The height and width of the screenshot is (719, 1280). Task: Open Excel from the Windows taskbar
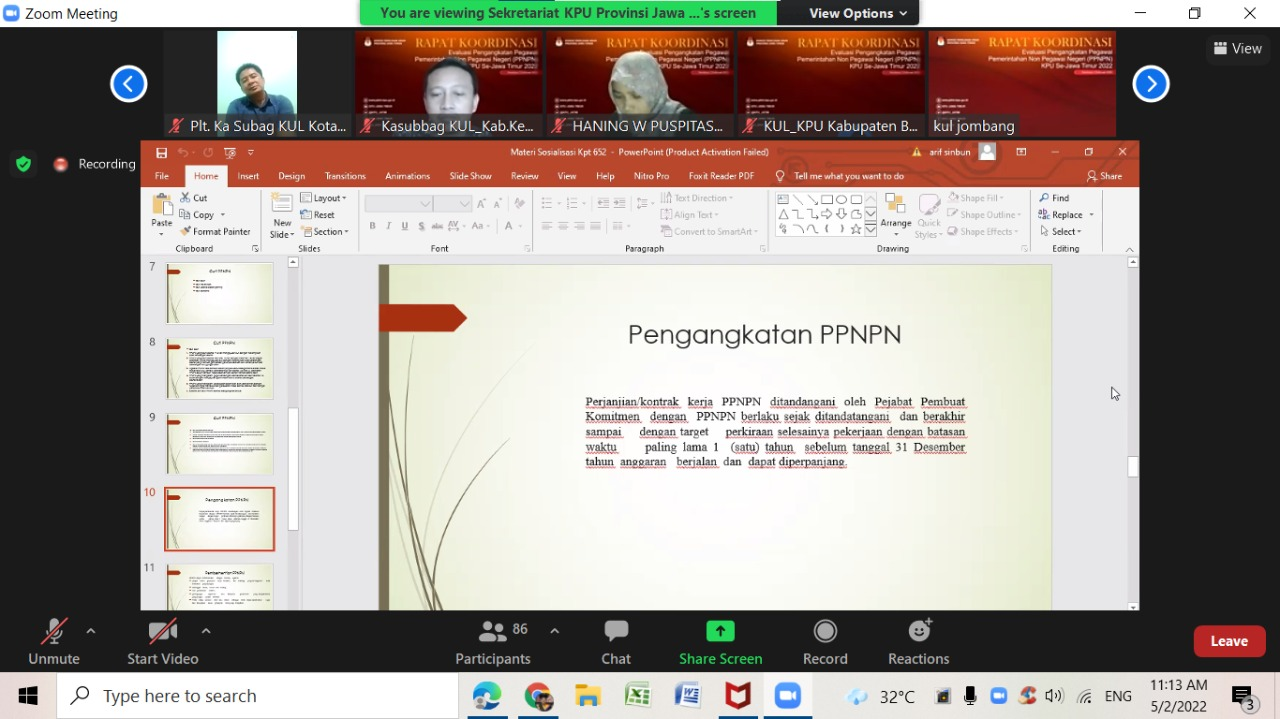(638, 696)
